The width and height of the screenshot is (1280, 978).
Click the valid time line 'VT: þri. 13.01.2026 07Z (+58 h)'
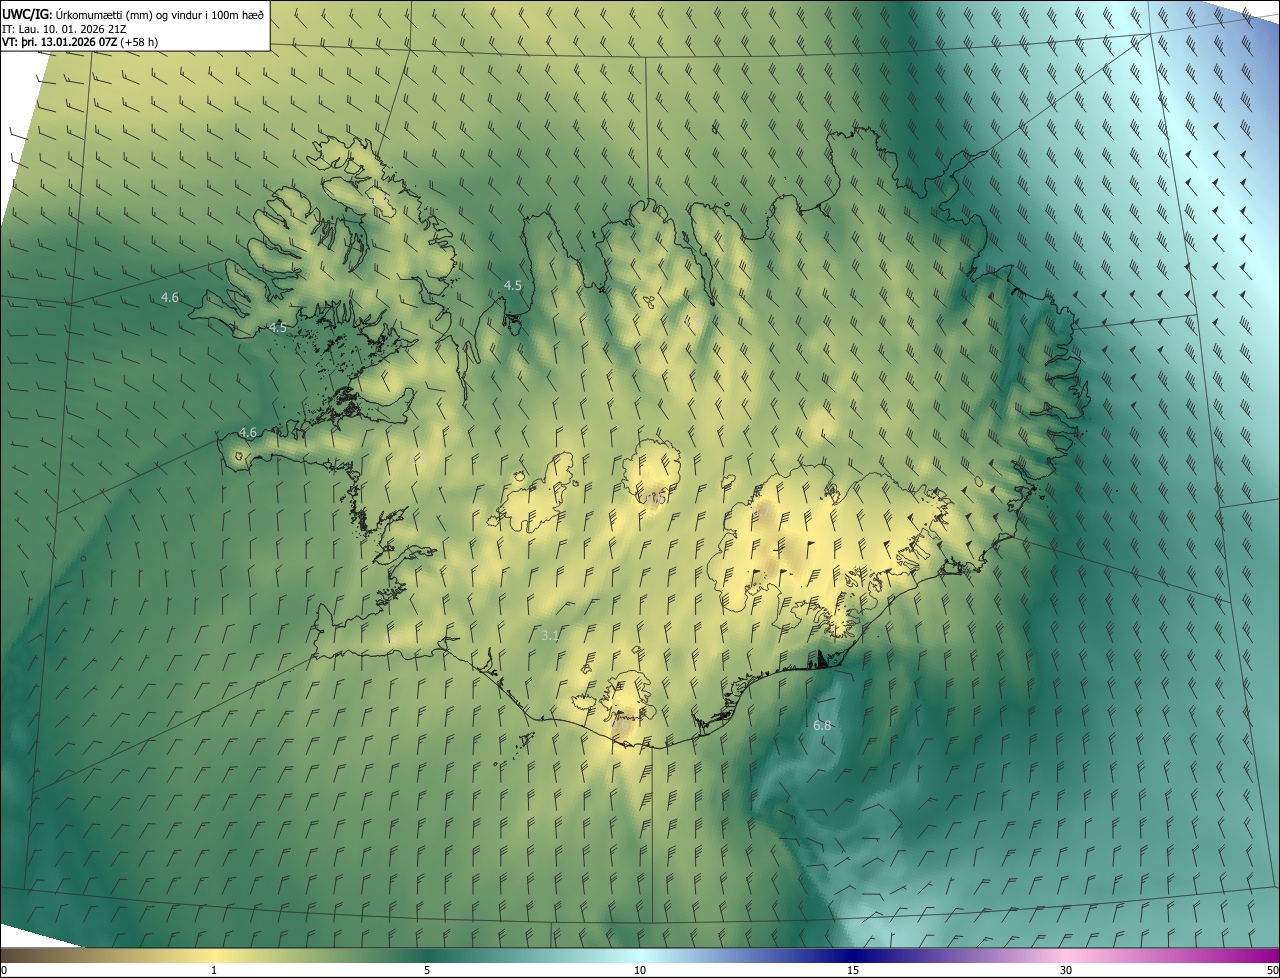point(80,42)
